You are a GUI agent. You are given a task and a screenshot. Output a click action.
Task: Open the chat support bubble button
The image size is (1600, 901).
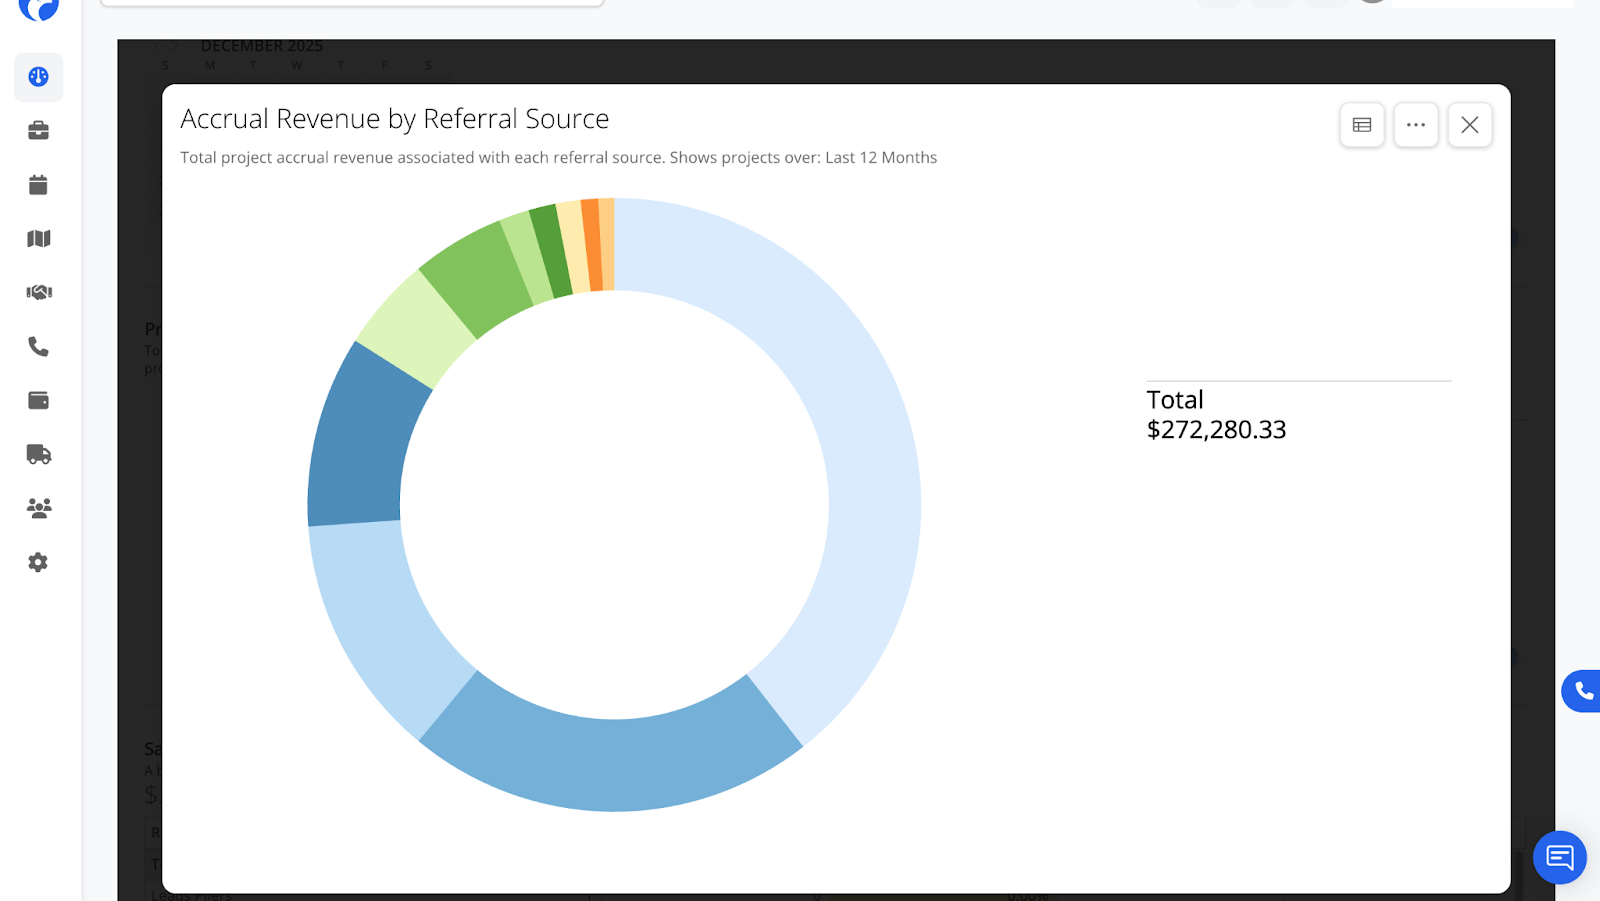(1560, 857)
